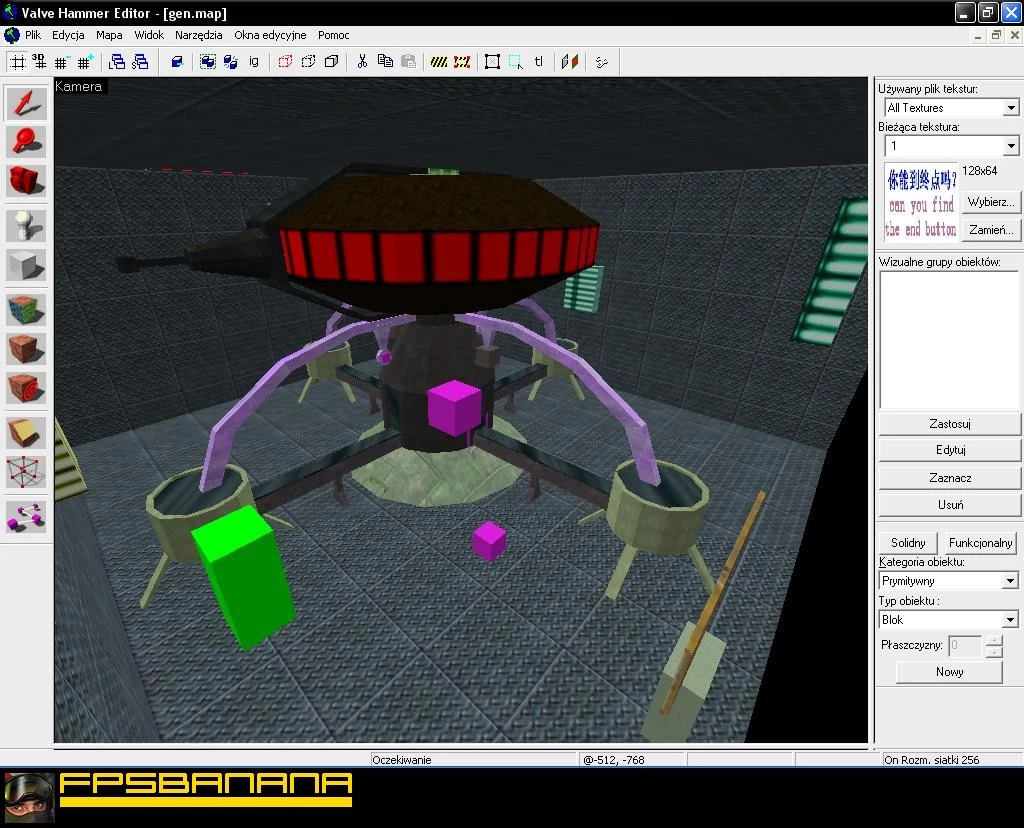Group selected objects with toolbar icon
The height and width of the screenshot is (828, 1024).
pyautogui.click(x=208, y=62)
